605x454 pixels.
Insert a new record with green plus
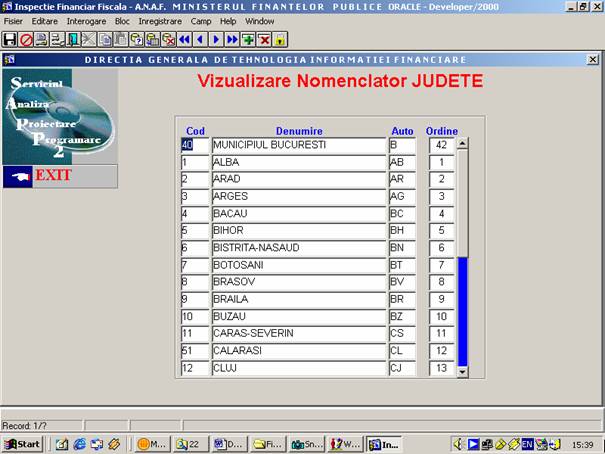(x=248, y=40)
